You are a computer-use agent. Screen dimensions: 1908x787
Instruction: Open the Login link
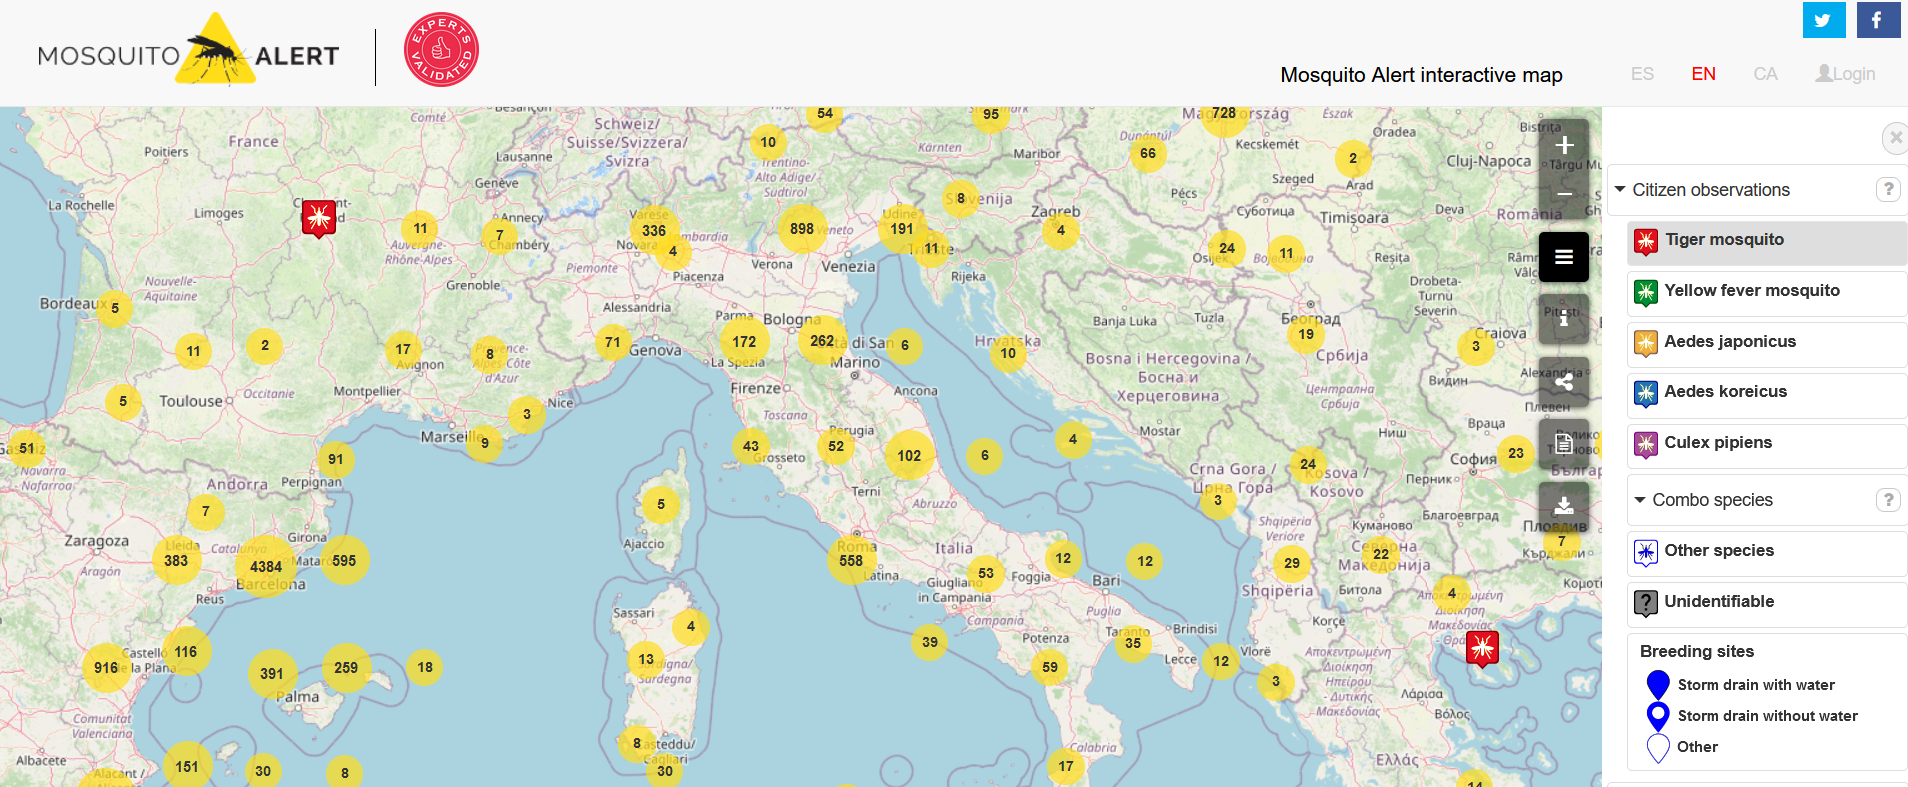pyautogui.click(x=1846, y=74)
